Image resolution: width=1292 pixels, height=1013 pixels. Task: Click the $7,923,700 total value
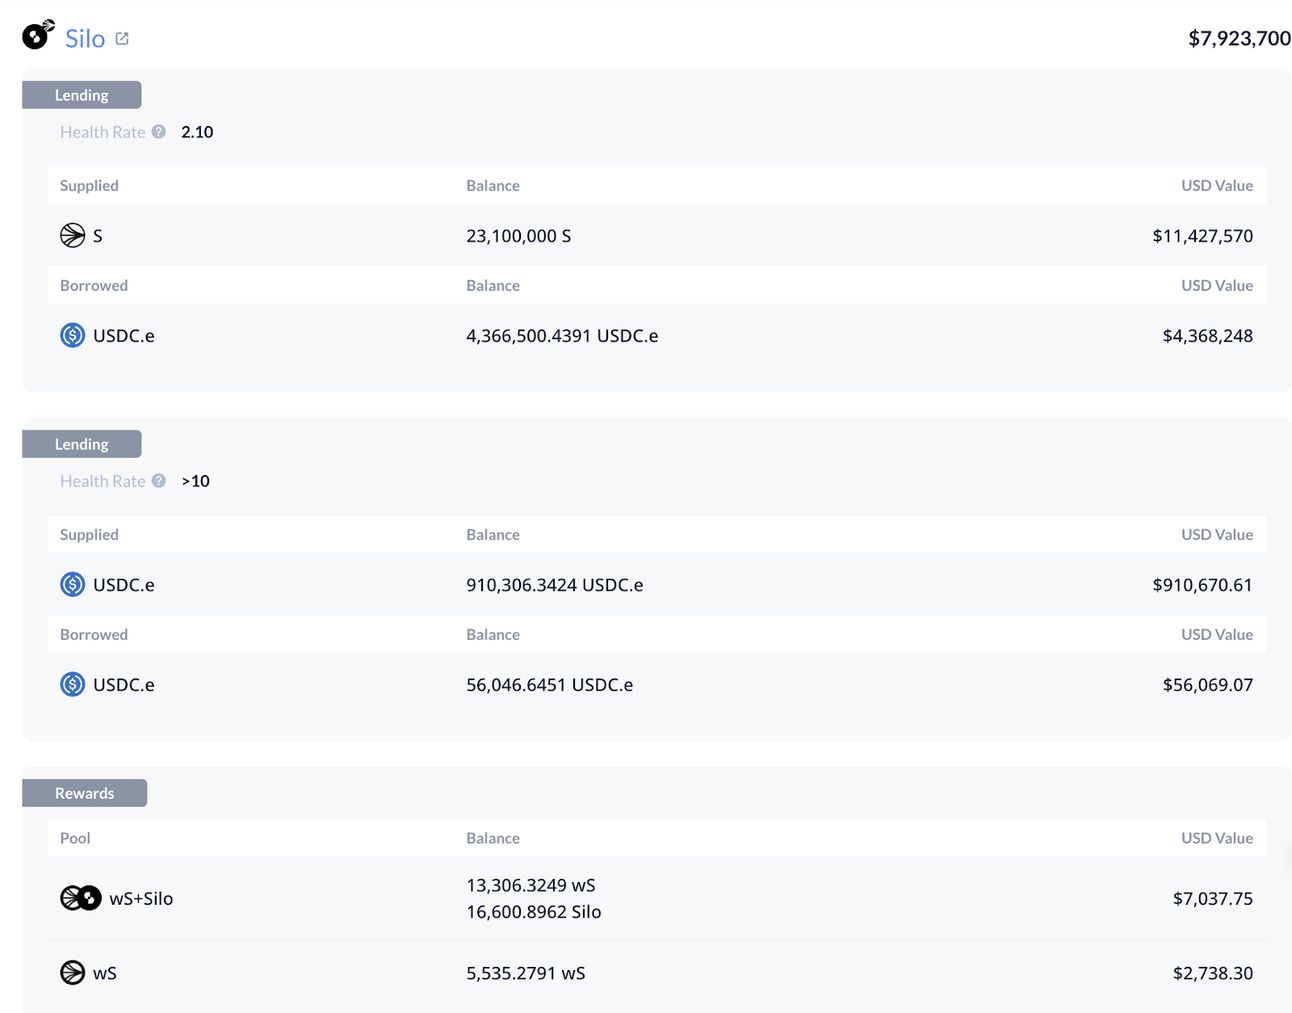[1239, 38]
